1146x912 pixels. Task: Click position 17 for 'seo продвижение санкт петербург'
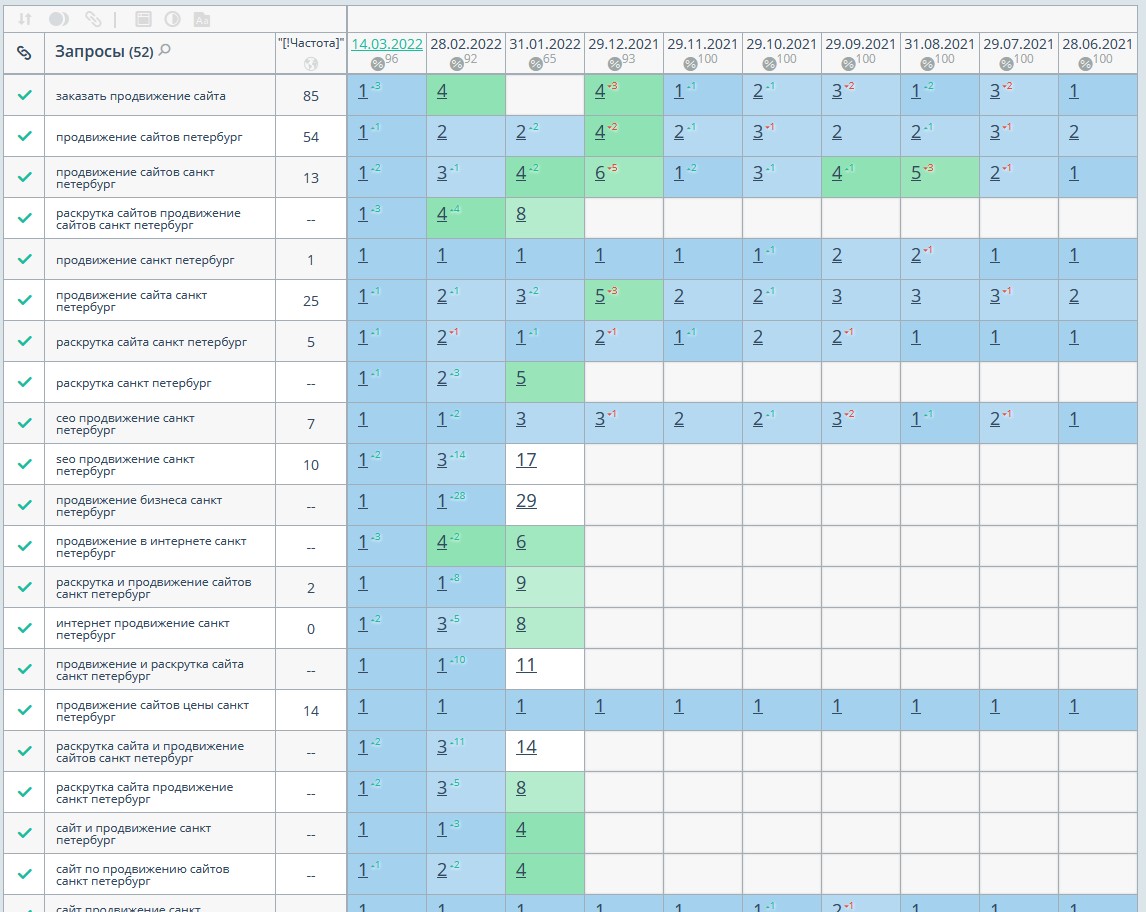point(526,460)
